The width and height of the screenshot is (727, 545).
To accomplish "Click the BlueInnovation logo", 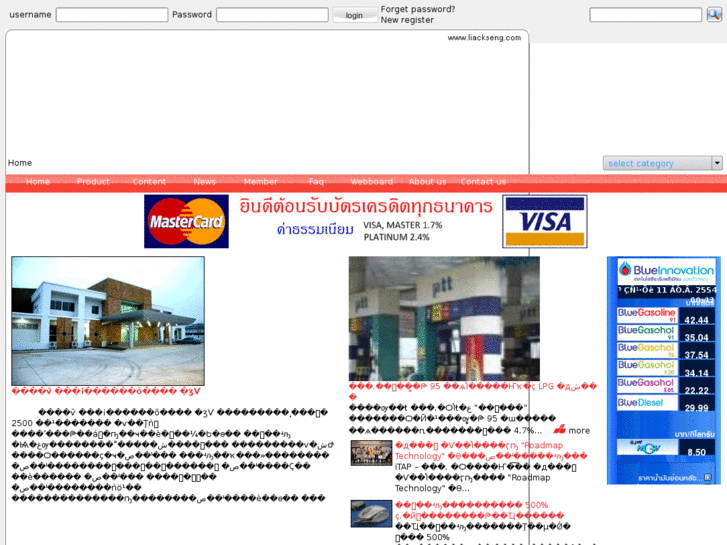I will 666,271.
